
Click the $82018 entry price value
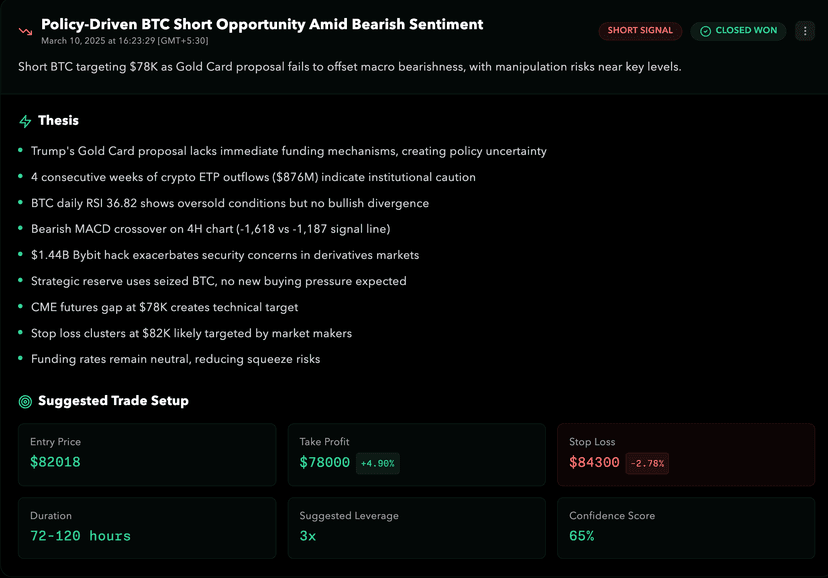tap(55, 462)
